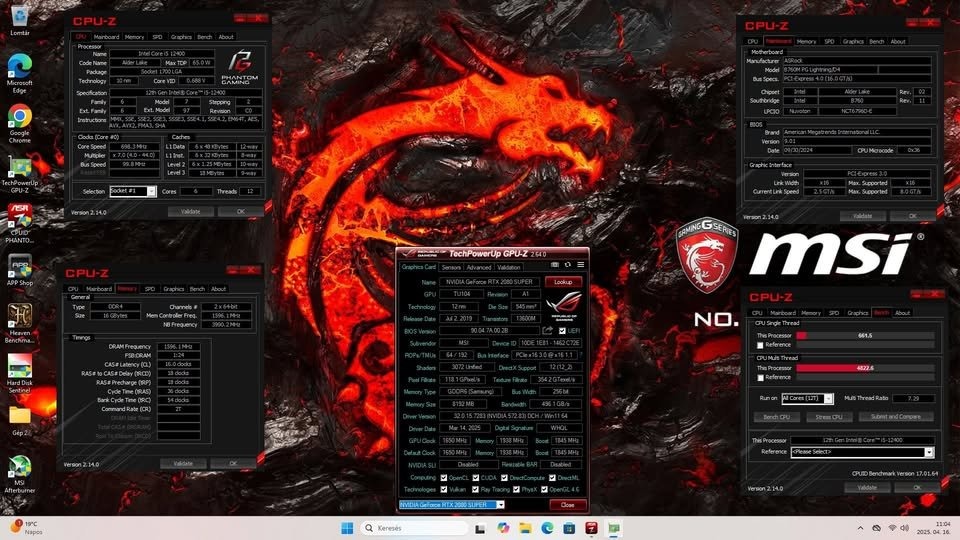Launch Microsoft Edge from the desktop shortcut

(20, 73)
